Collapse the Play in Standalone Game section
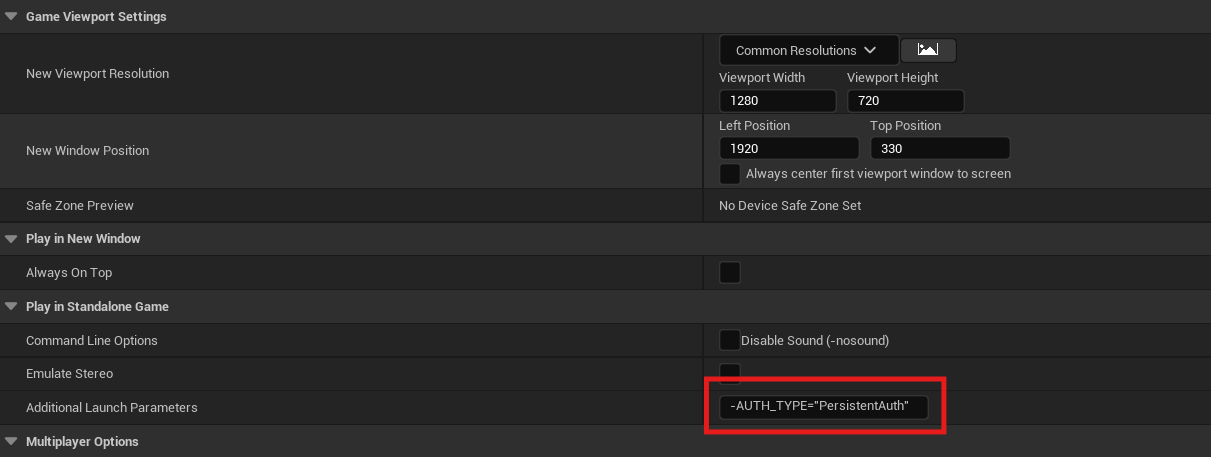 11,306
